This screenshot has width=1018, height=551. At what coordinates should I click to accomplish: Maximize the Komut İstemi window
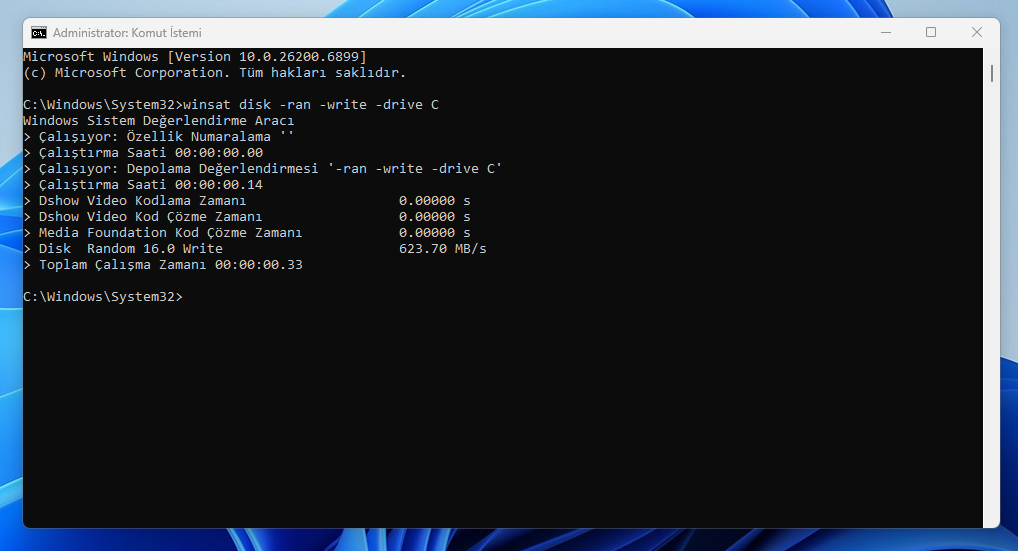[931, 33]
